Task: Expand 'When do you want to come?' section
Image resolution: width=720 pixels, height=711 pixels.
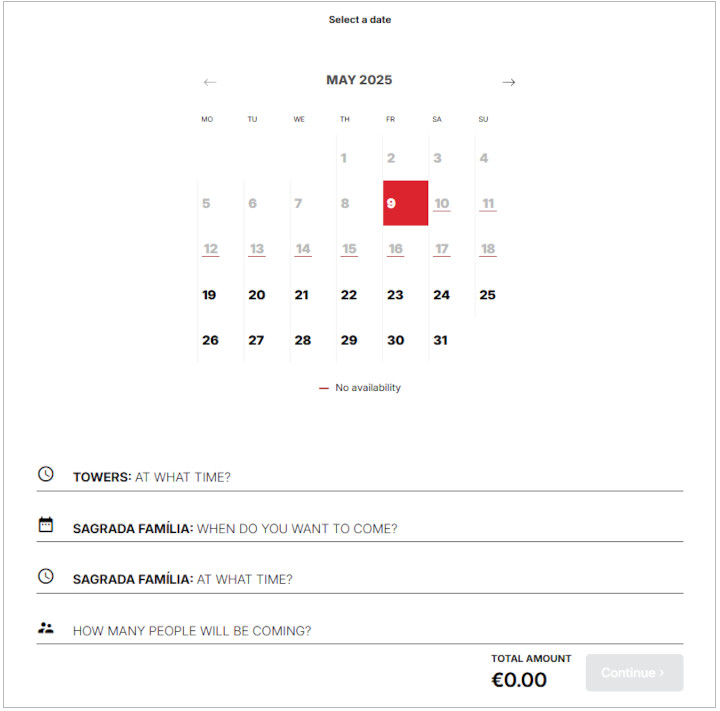Action: click(360, 528)
